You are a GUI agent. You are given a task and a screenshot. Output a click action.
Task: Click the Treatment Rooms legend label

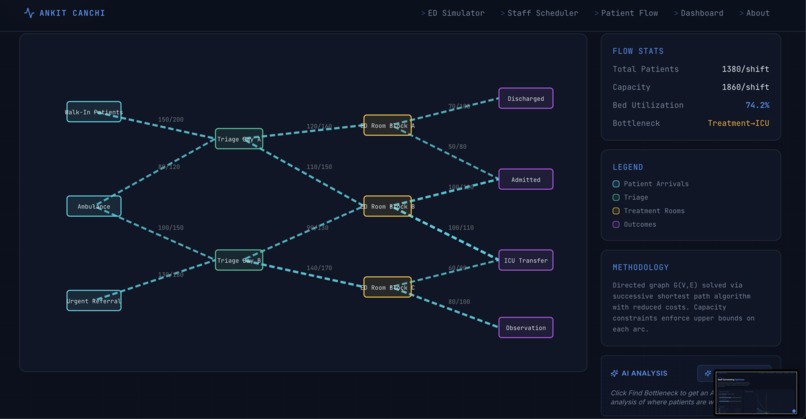[x=654, y=211]
